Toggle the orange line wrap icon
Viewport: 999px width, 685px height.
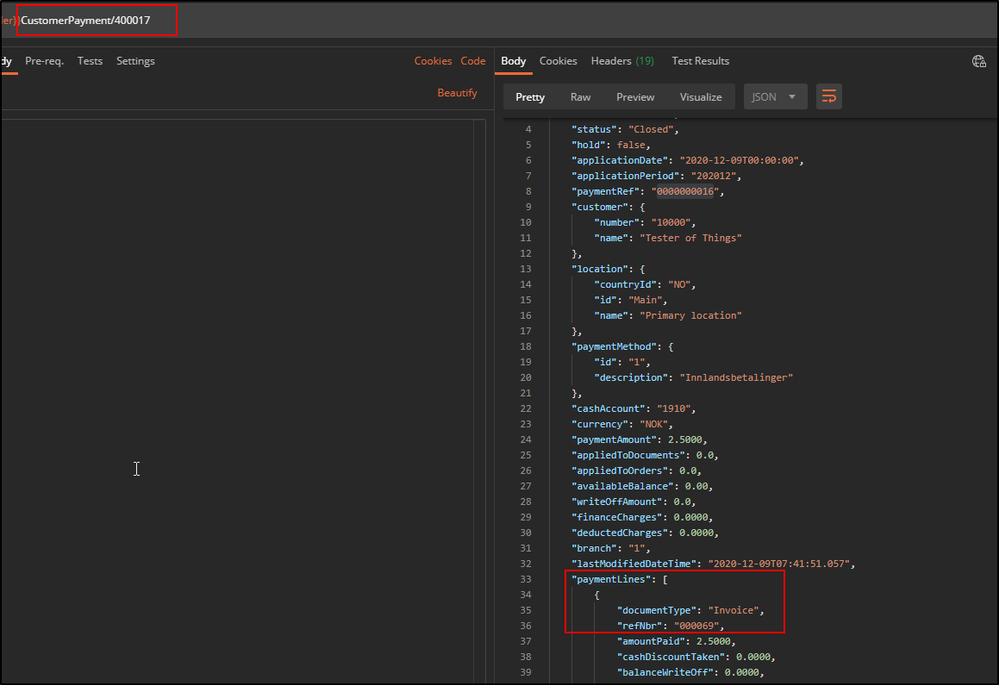(x=828, y=97)
